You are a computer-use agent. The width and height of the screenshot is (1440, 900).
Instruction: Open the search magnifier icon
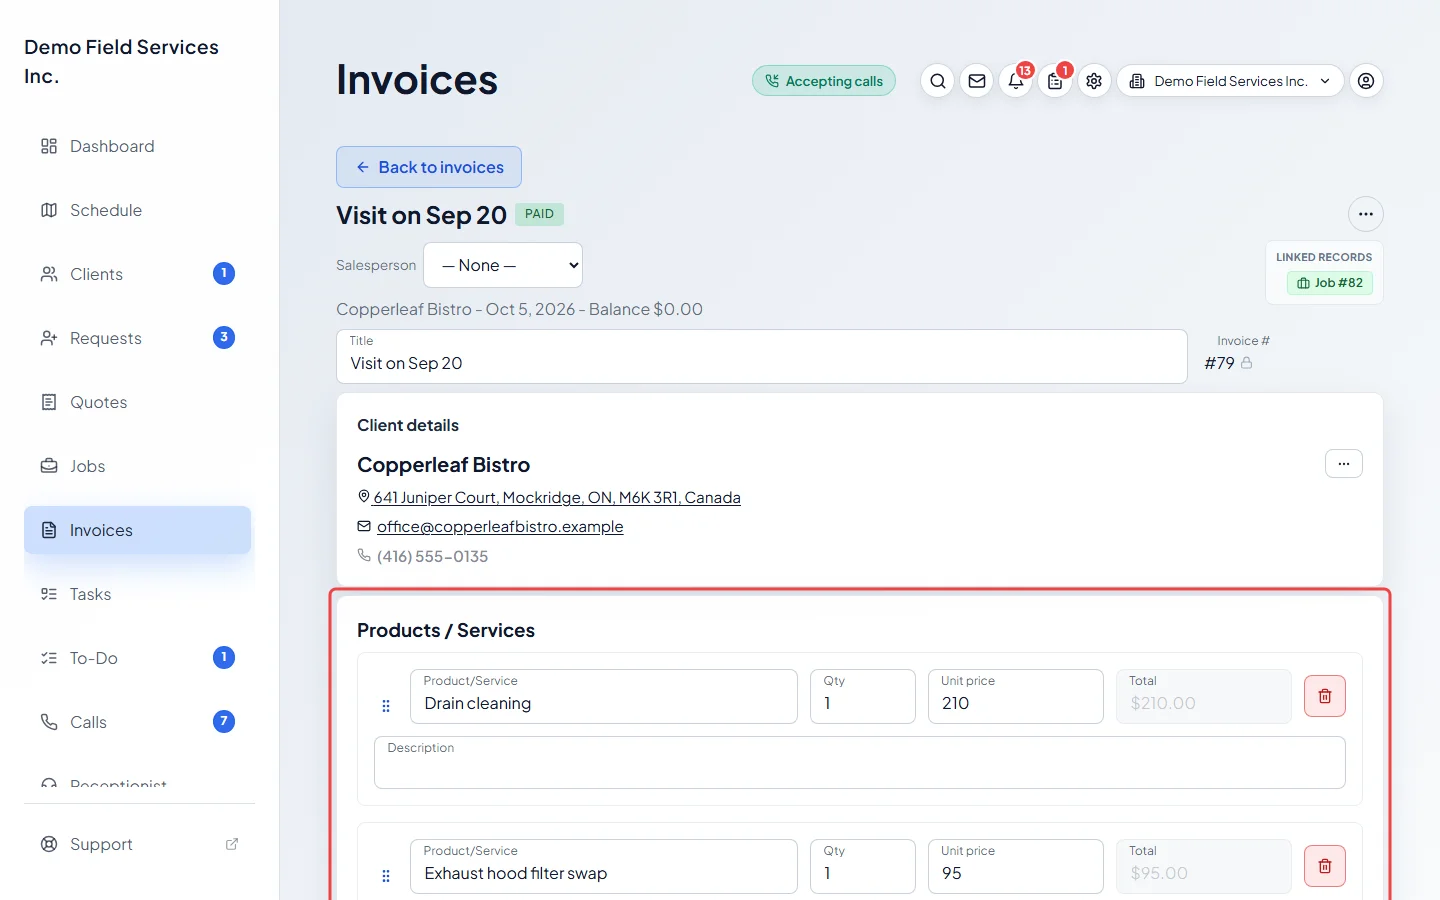(938, 81)
